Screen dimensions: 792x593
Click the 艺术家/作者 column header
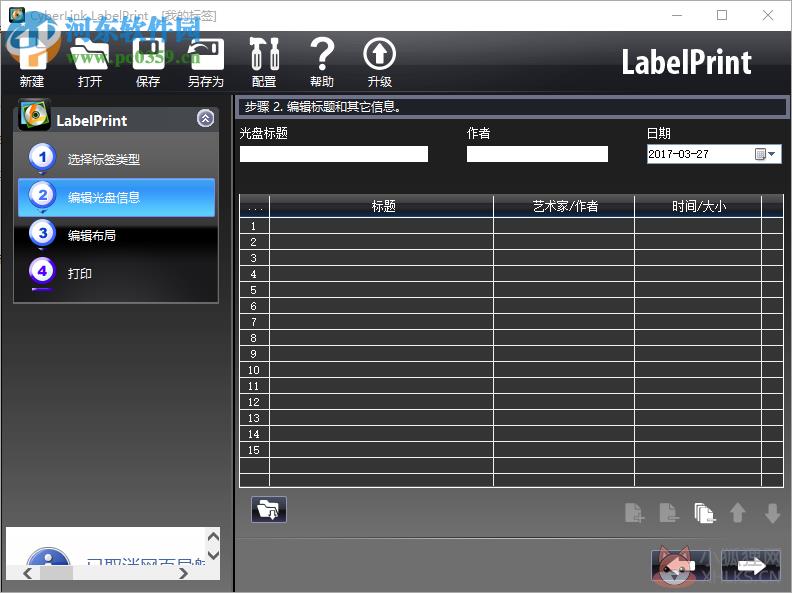pyautogui.click(x=564, y=206)
